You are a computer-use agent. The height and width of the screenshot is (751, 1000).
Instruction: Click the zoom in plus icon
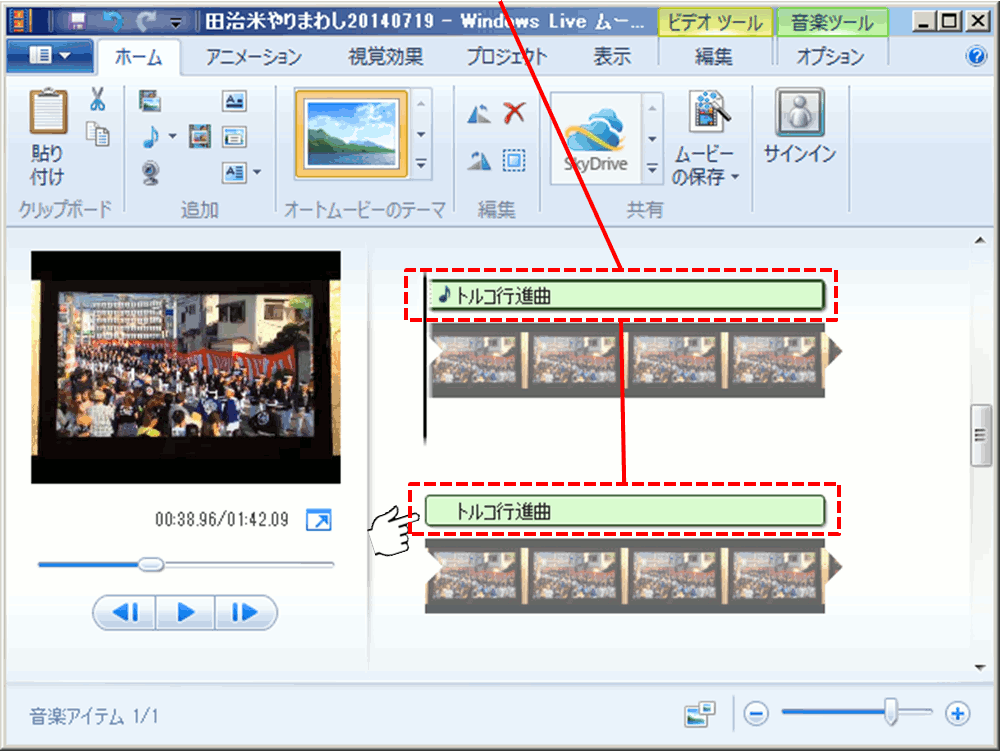[958, 713]
